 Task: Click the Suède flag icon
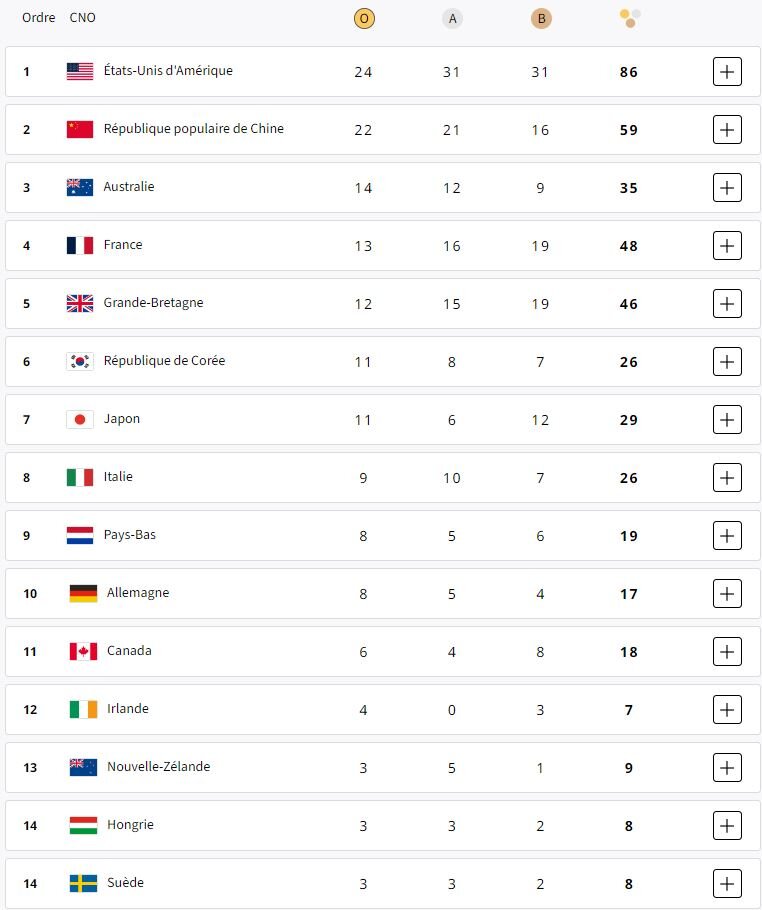(83, 883)
